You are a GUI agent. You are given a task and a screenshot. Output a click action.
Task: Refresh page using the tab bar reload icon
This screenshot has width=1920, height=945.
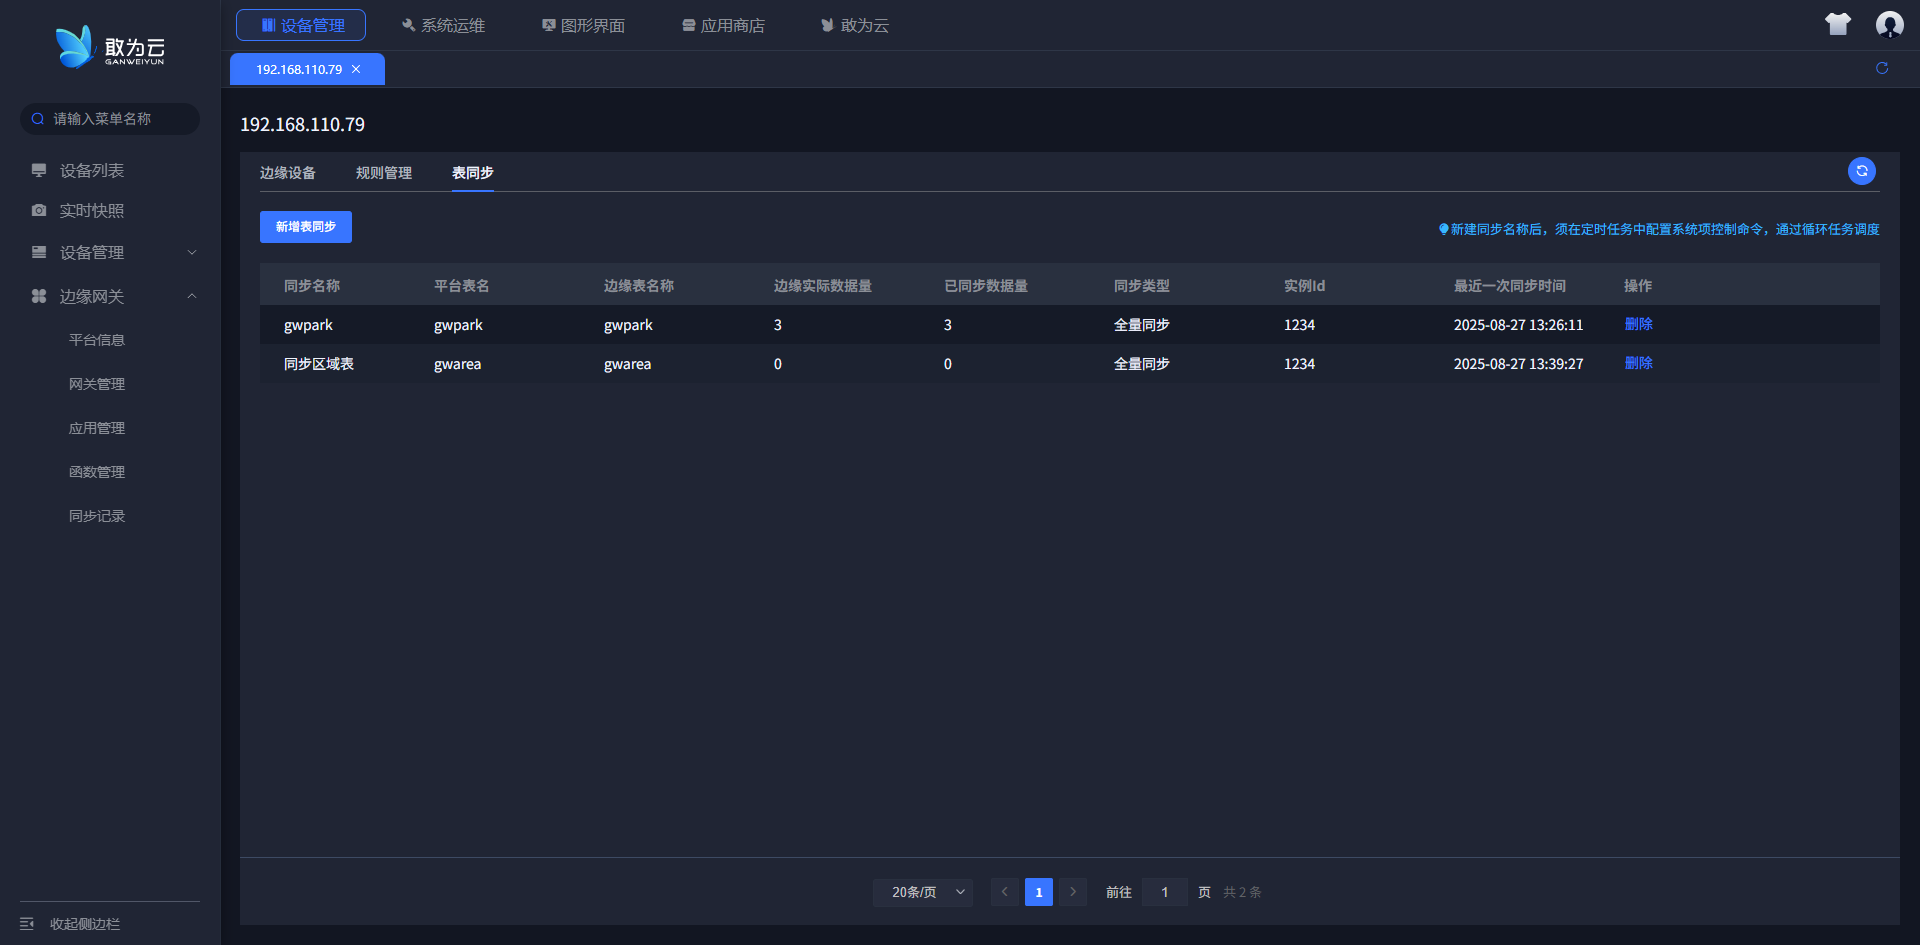coord(1881,68)
